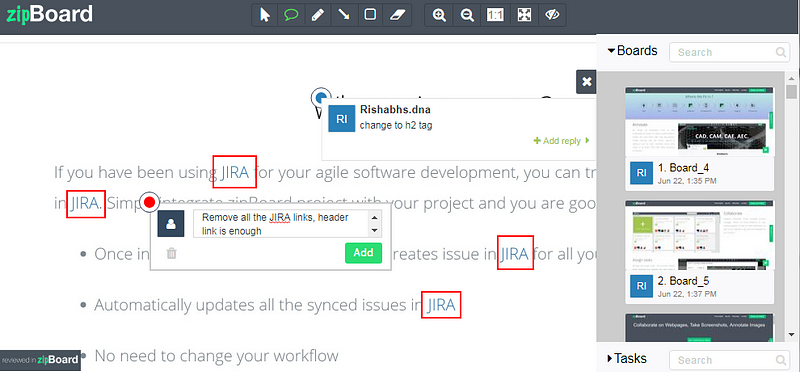The height and width of the screenshot is (372, 800).
Task: Click the Tasks search magnifier icon
Action: pos(781,360)
